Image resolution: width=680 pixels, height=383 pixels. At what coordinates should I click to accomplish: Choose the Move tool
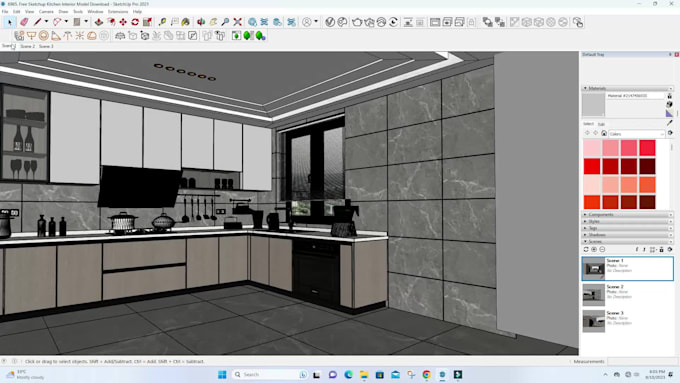coord(123,22)
